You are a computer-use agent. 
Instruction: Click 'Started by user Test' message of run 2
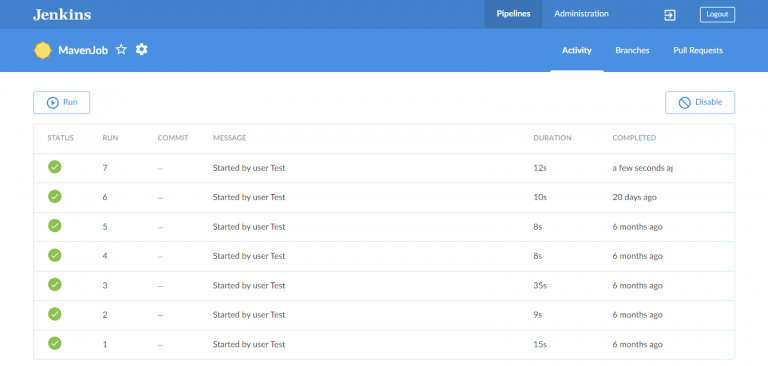[249, 315]
